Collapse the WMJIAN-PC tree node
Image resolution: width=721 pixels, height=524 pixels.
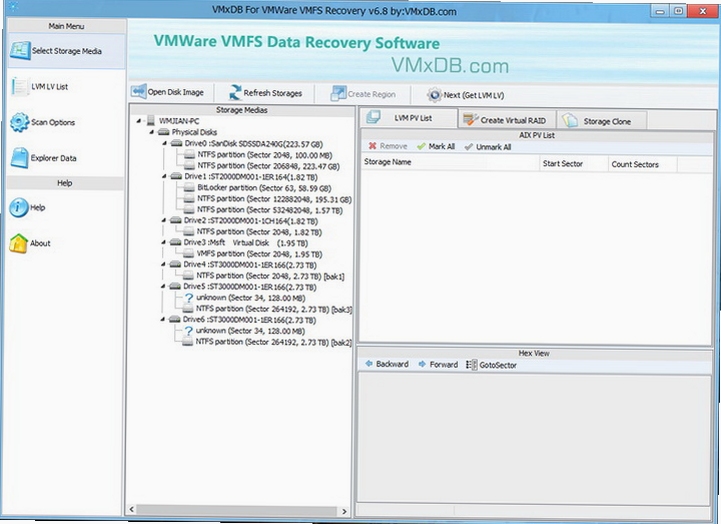(138, 121)
